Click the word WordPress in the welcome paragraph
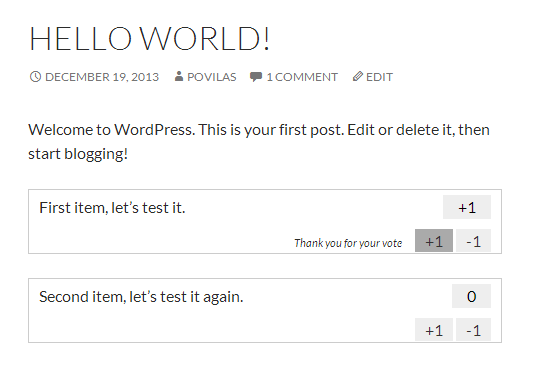 point(154,130)
